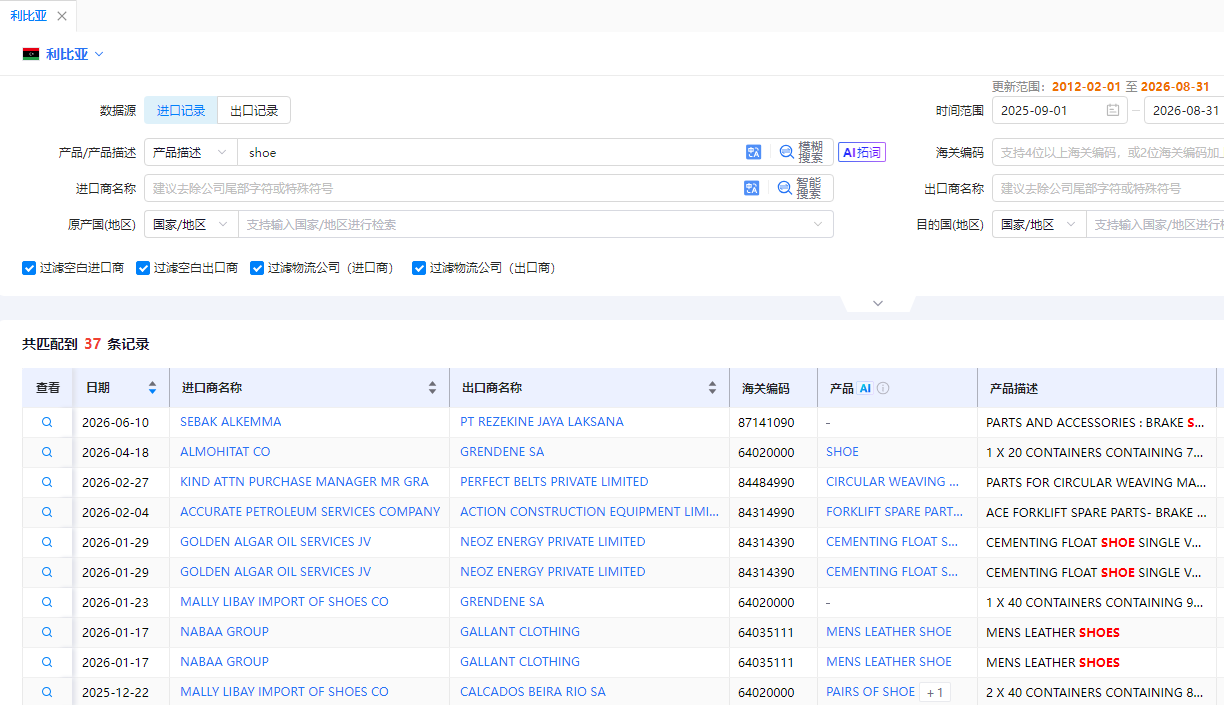Toggle 过滤空白出口商 checkbox
This screenshot has height=705, width=1224.
tap(143, 268)
